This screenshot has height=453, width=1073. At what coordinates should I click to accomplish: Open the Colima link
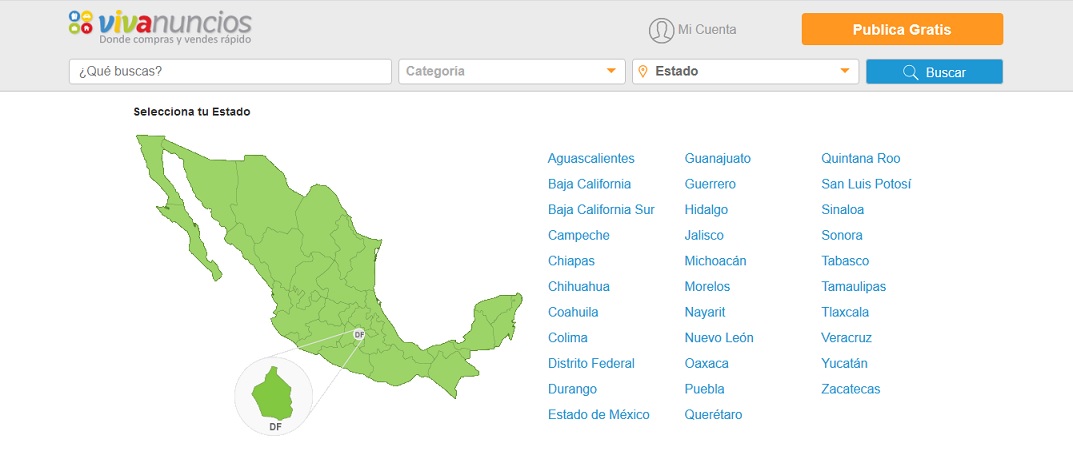click(567, 338)
